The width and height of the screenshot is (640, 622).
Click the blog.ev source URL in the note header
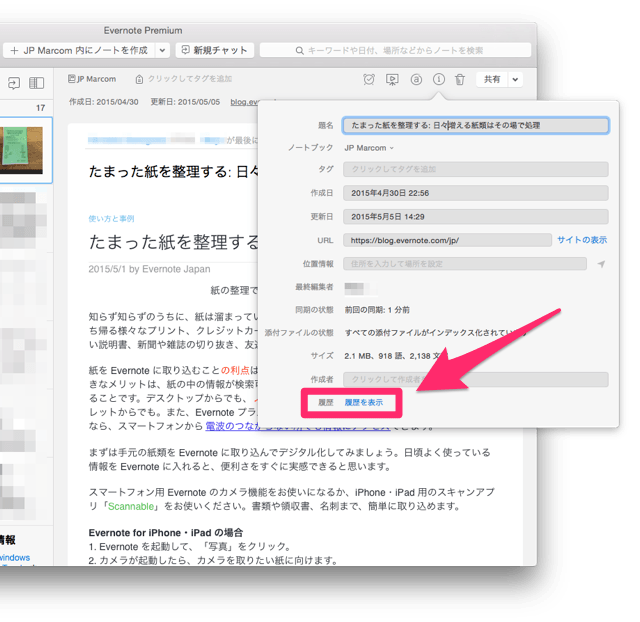click(x=244, y=102)
